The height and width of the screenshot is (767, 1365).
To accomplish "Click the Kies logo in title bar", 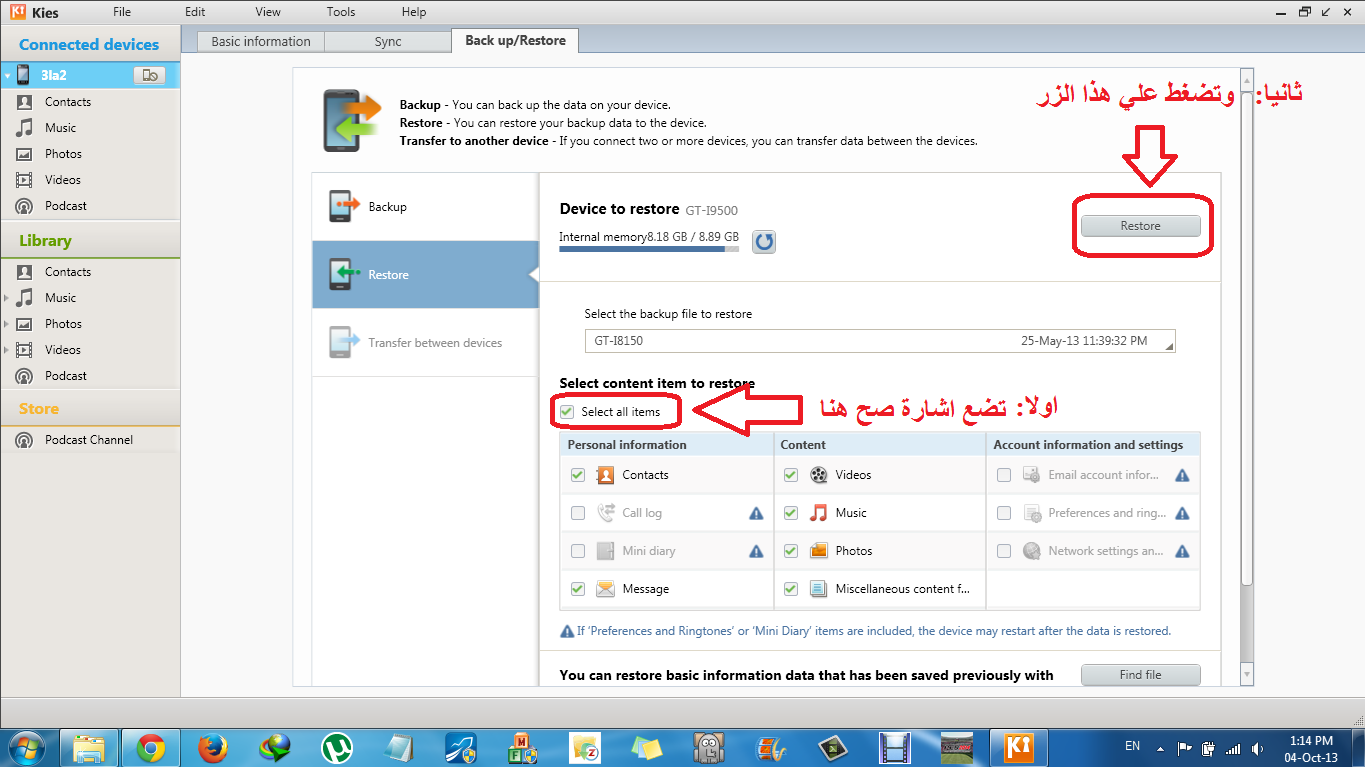I will click(x=17, y=12).
